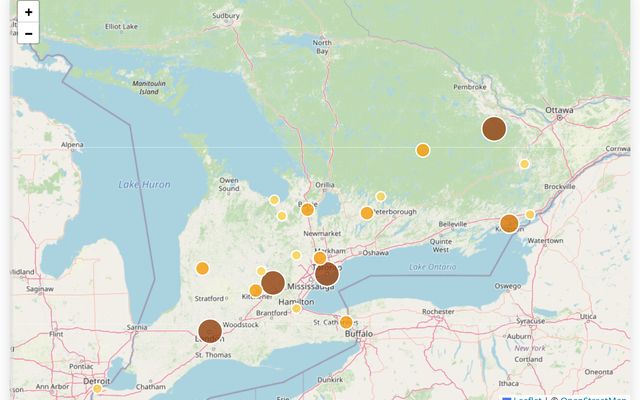This screenshot has height=400, width=640.
Task: Click the yellow marker north of Brockville
Action: (524, 164)
